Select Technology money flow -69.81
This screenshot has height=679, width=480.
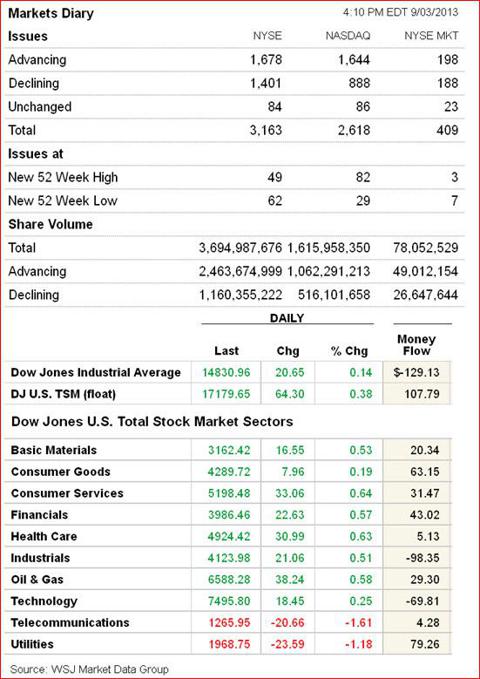click(x=423, y=601)
